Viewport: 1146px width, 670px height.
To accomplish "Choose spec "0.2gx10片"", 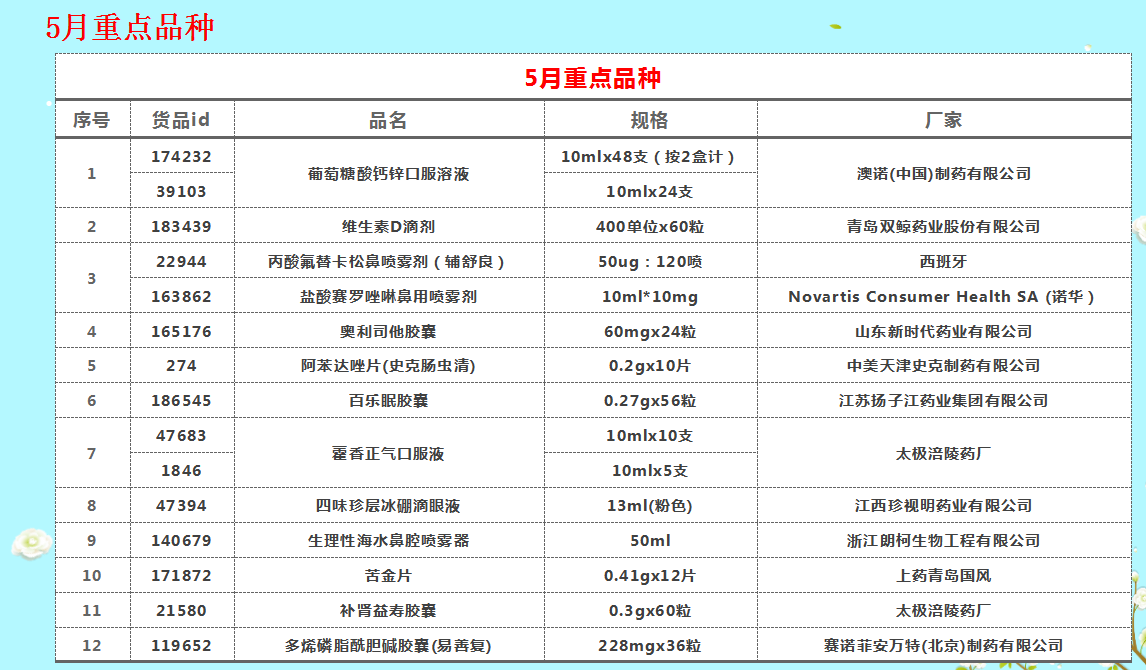I will click(x=650, y=365).
